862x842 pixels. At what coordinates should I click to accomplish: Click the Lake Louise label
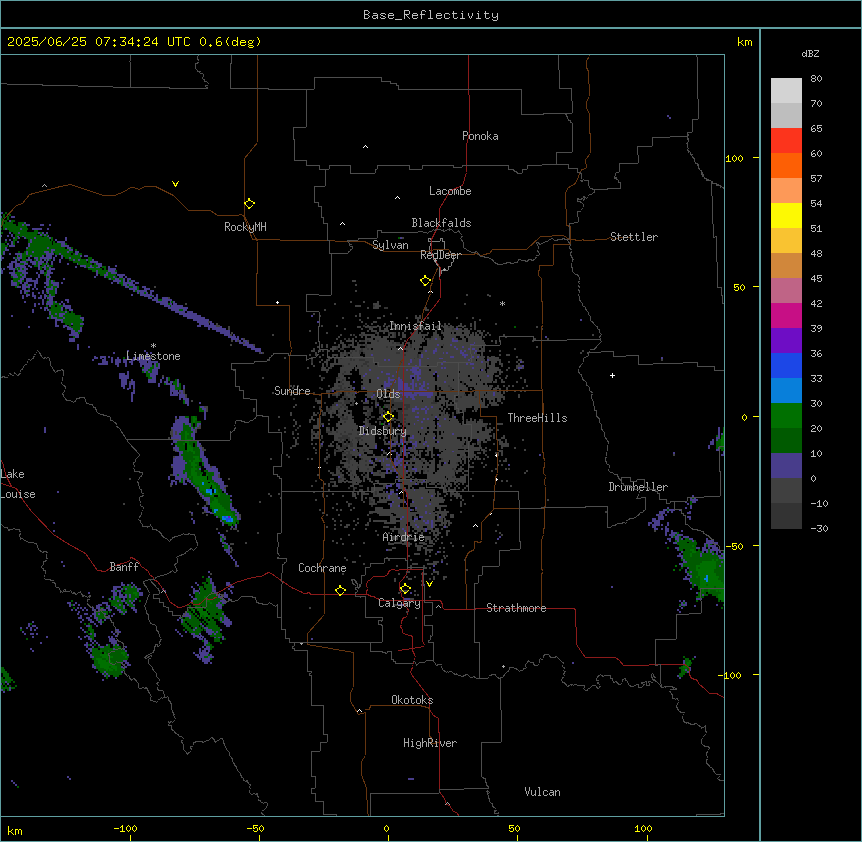click(x=18, y=484)
